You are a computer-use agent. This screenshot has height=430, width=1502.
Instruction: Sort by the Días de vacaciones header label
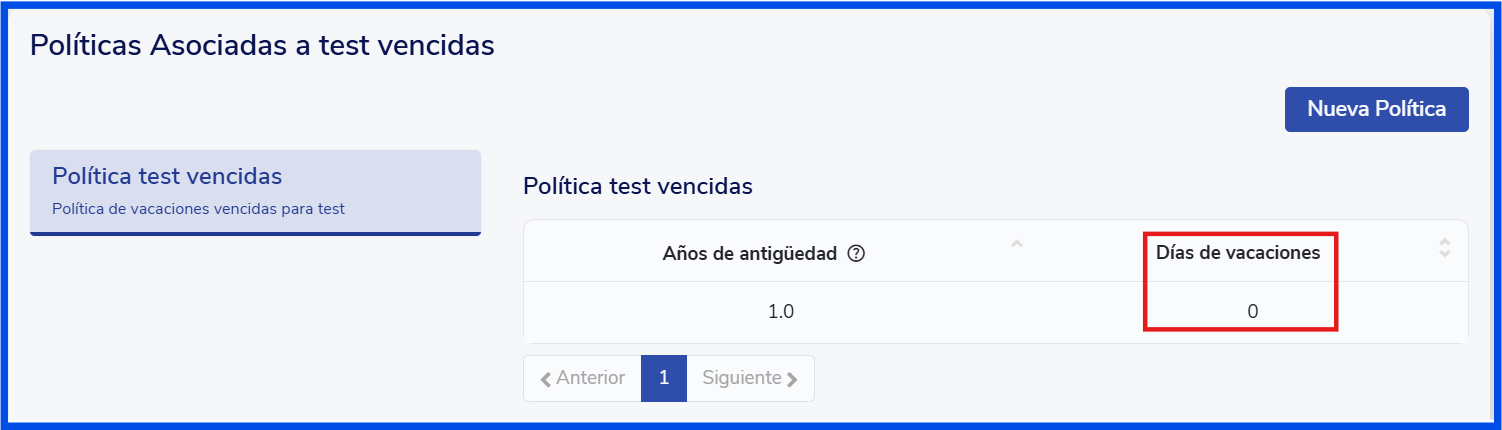1238,253
